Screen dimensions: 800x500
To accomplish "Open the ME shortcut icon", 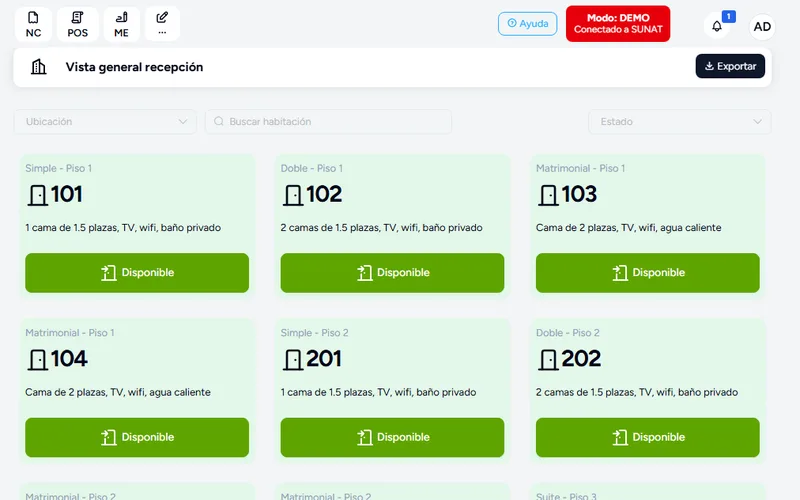I will click(121, 24).
